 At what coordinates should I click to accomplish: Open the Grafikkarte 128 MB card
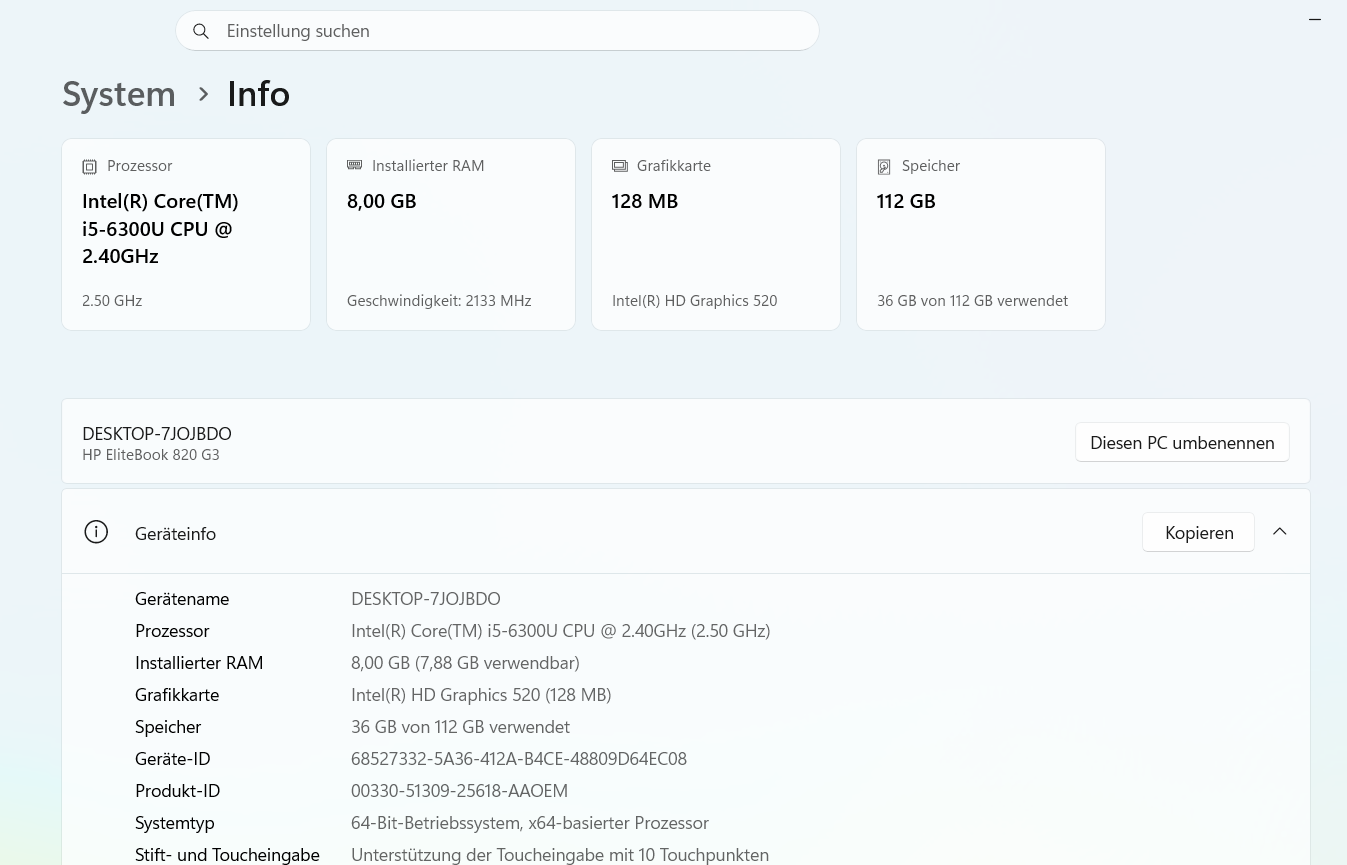[x=716, y=234]
